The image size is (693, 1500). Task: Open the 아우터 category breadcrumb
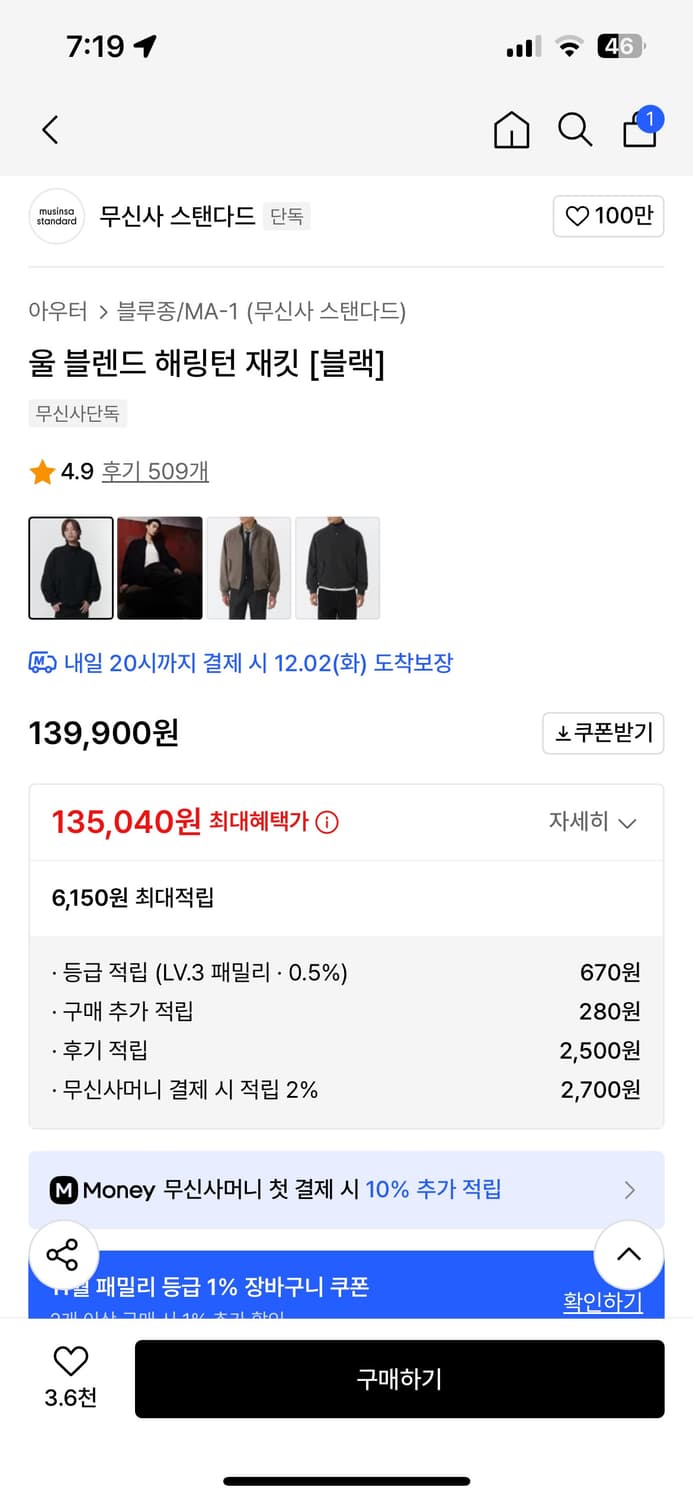point(57,311)
